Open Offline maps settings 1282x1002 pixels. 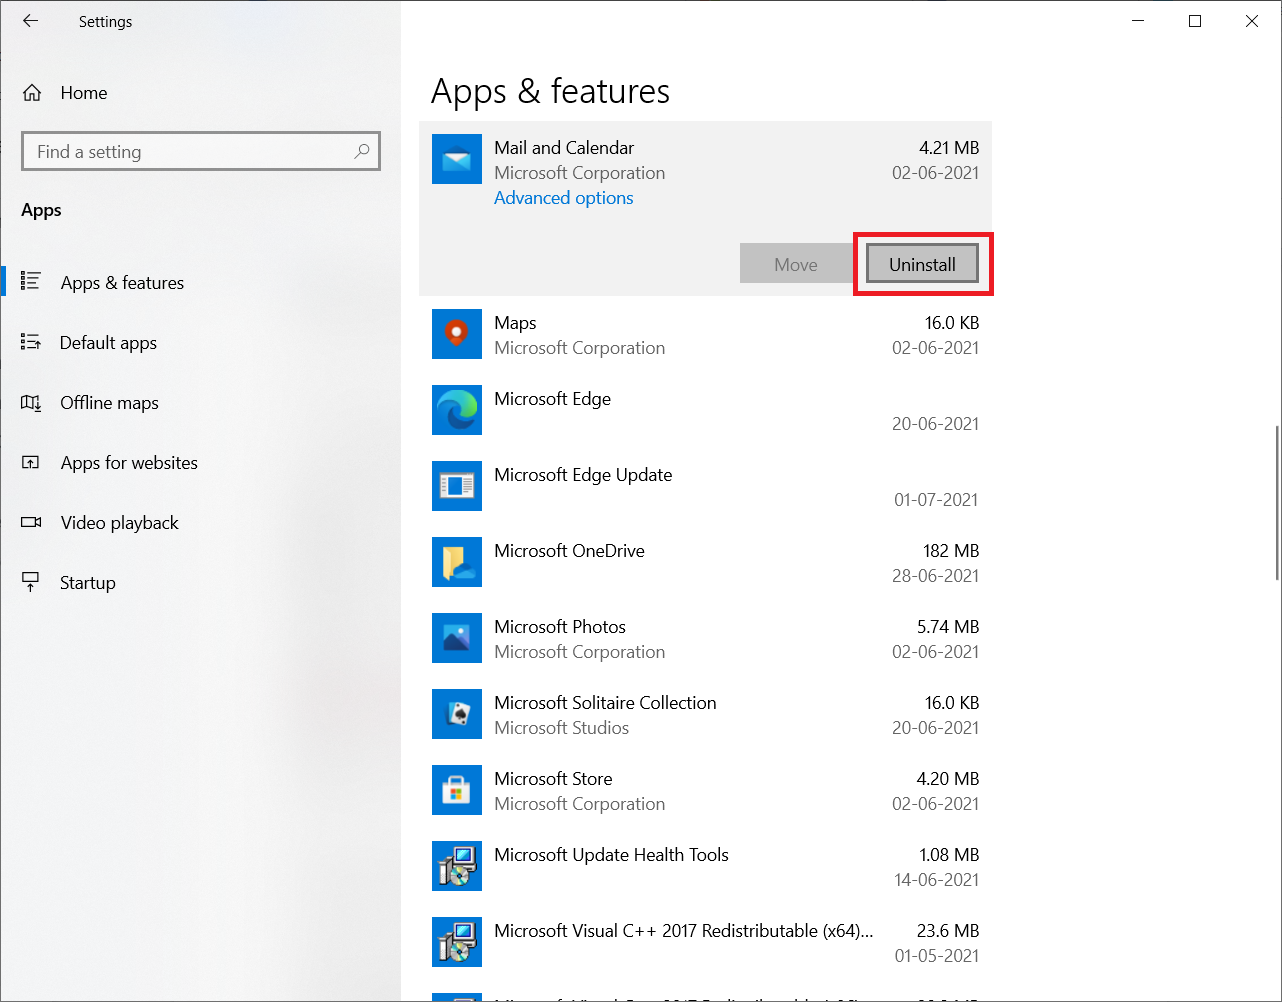point(109,403)
